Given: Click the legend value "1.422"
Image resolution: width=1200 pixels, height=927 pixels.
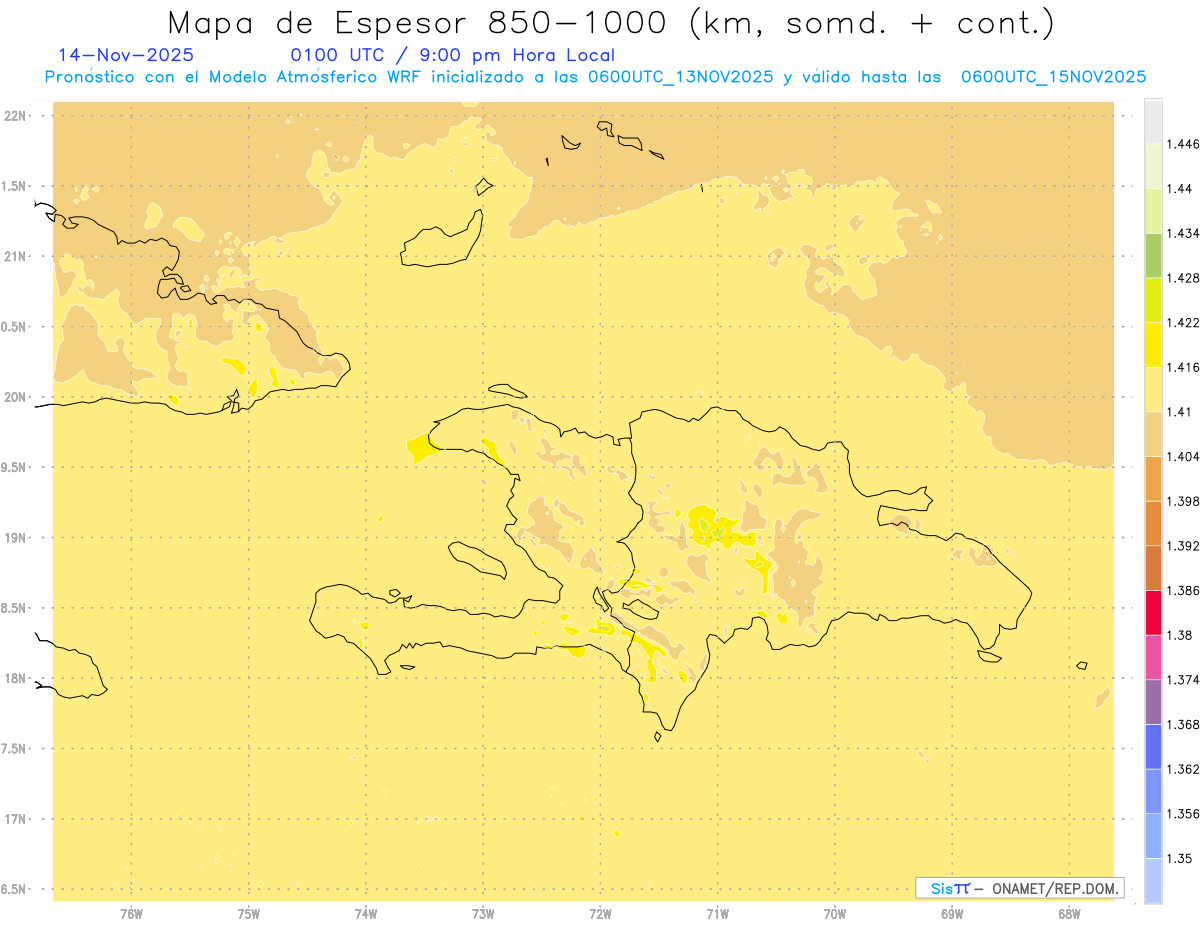Looking at the screenshot, I should [1183, 322].
